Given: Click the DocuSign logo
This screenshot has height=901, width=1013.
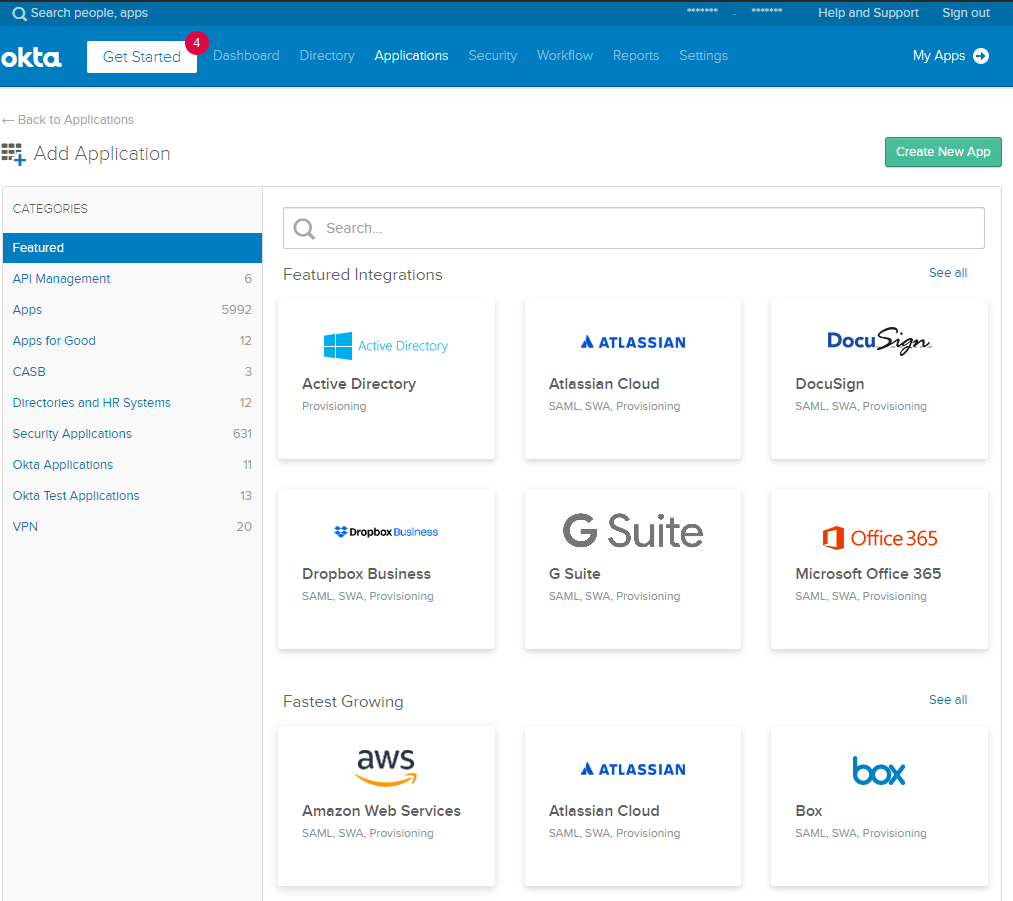Looking at the screenshot, I should (879, 340).
